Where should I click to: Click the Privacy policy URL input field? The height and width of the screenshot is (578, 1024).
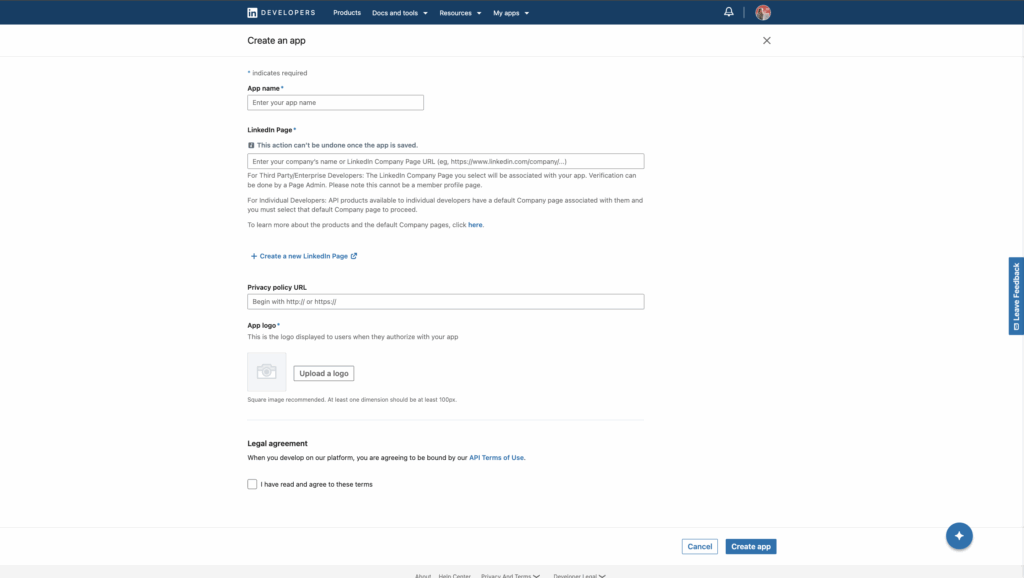coord(446,301)
